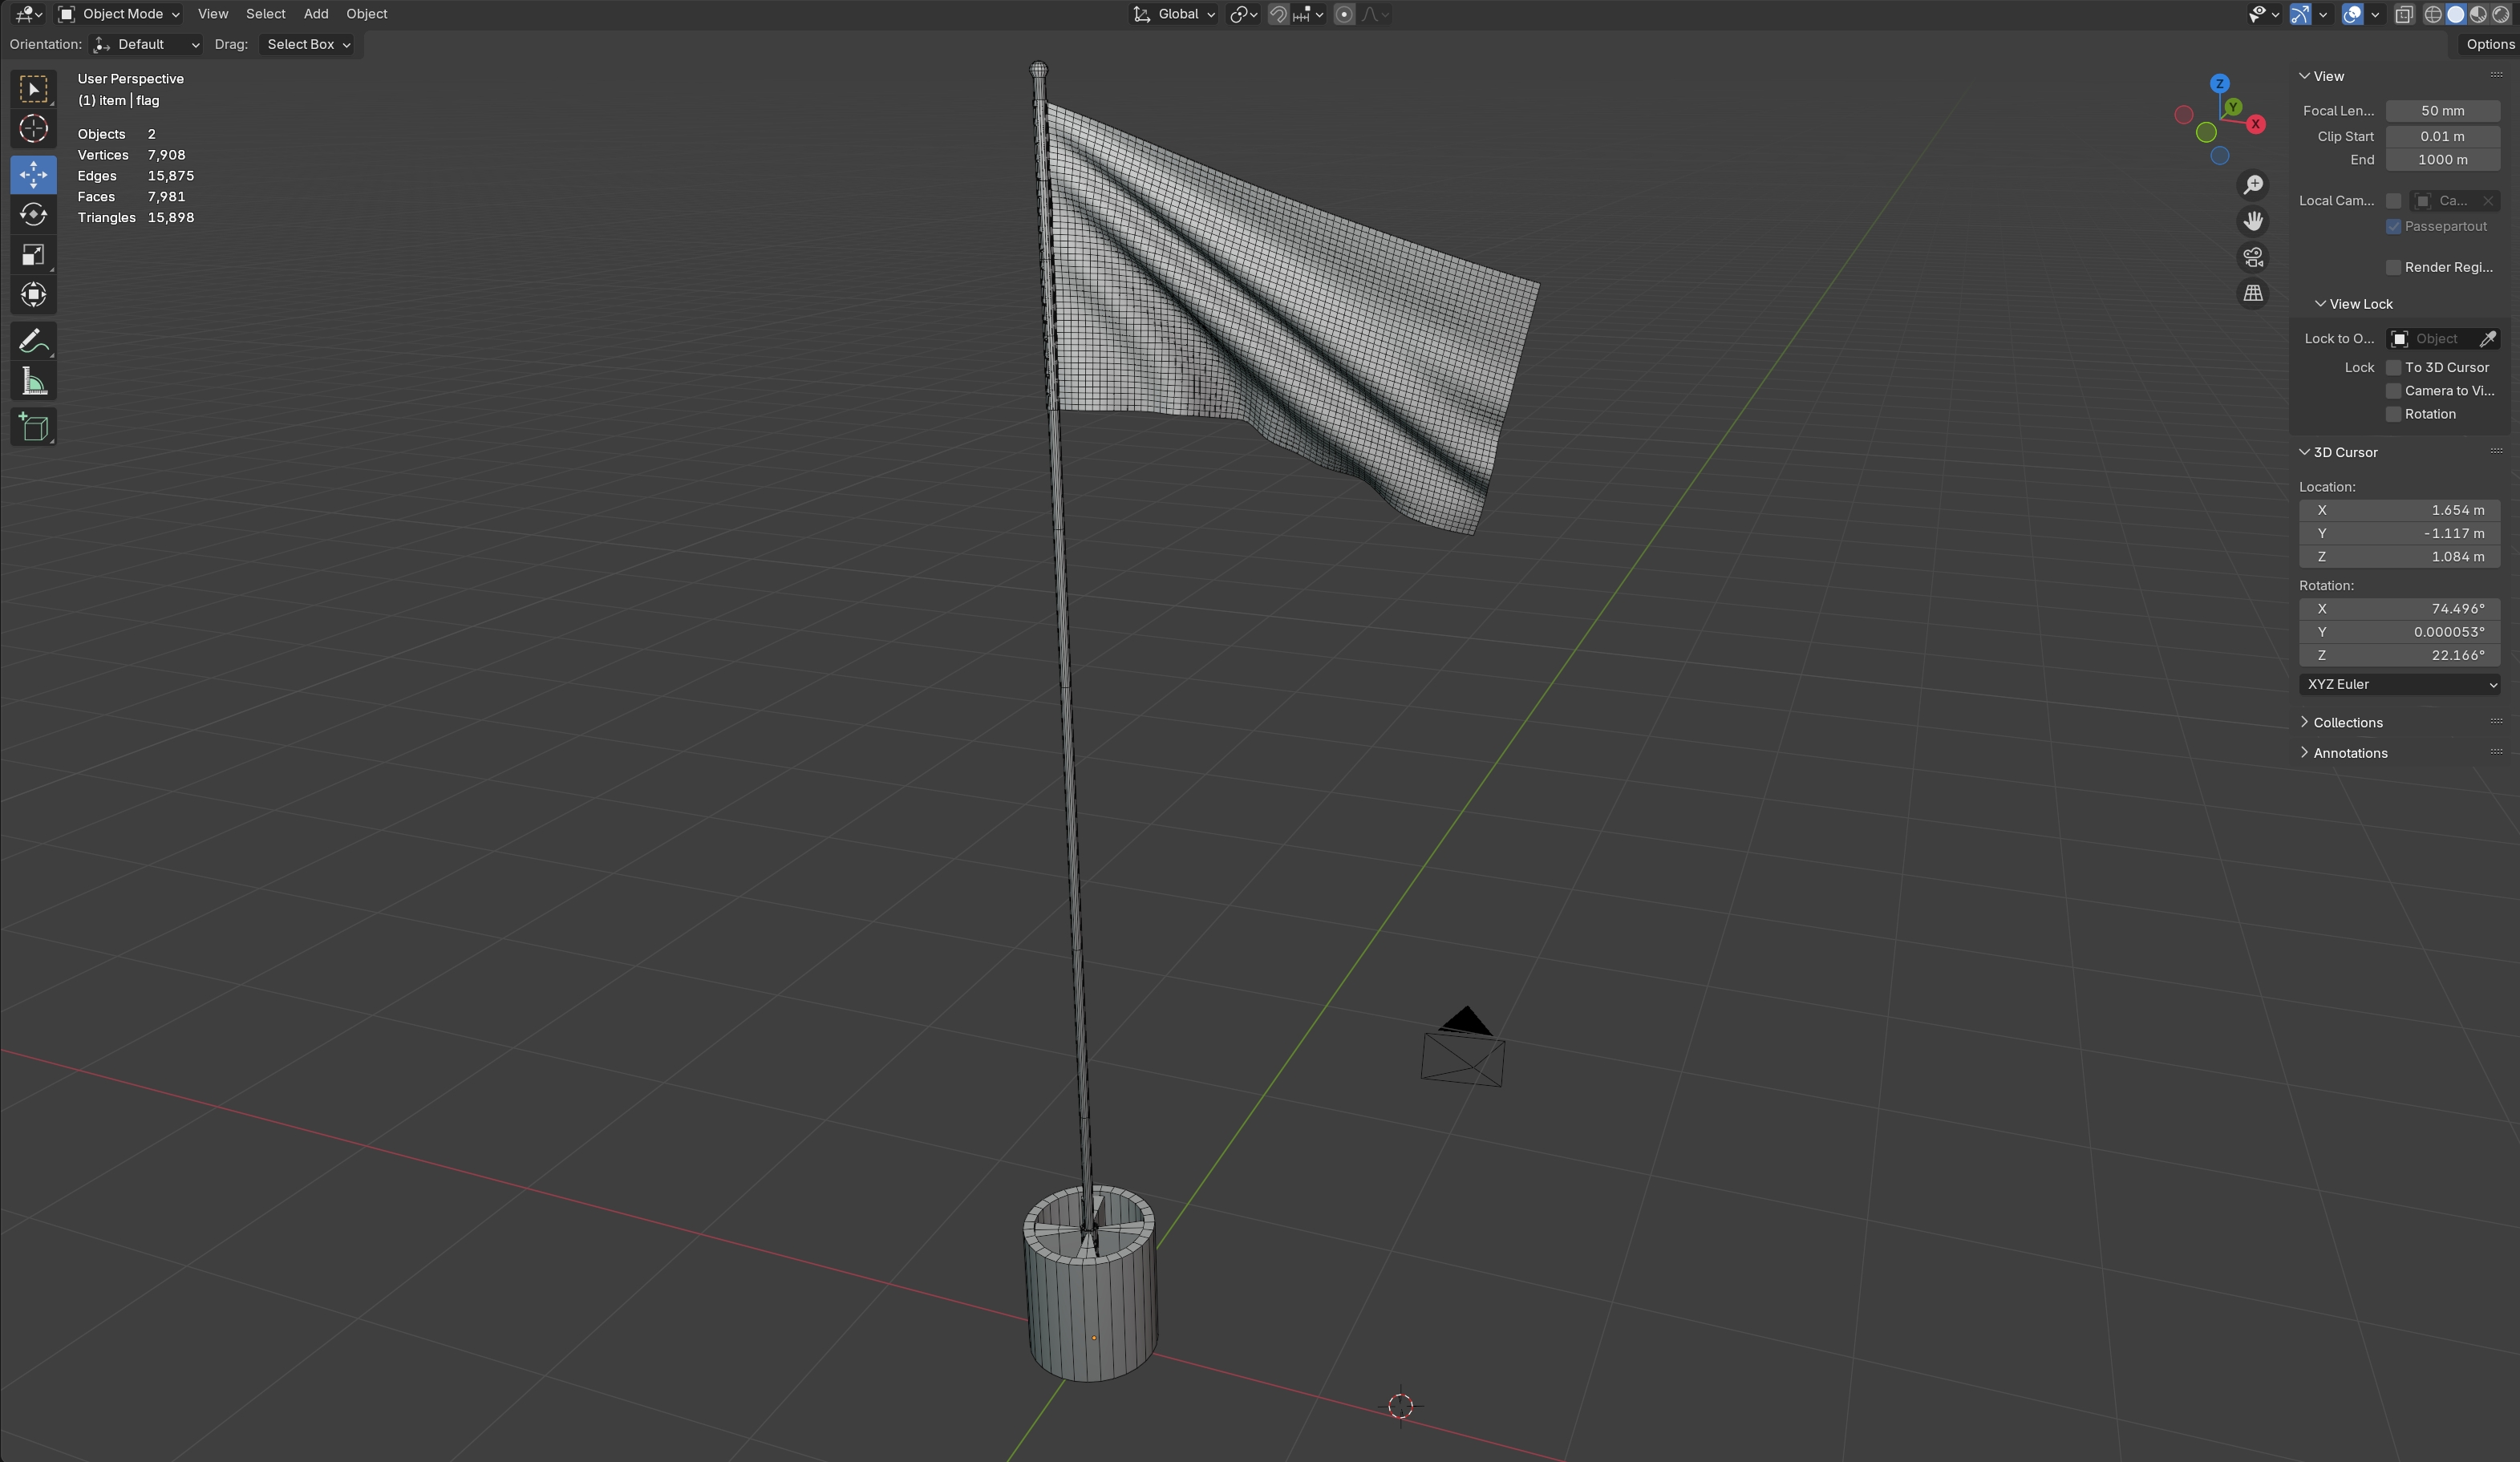Click the Focal Length 50 mm field

pyautogui.click(x=2442, y=111)
